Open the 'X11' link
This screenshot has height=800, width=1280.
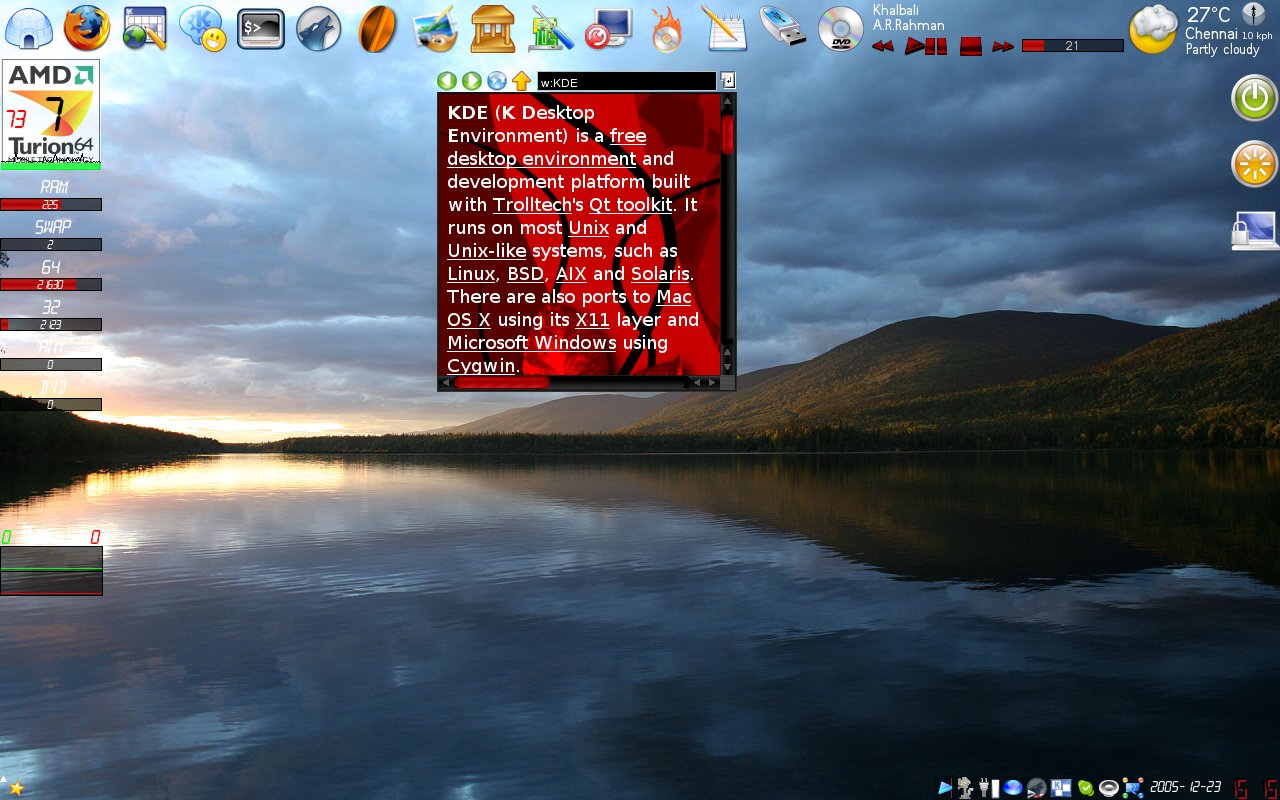click(x=593, y=320)
